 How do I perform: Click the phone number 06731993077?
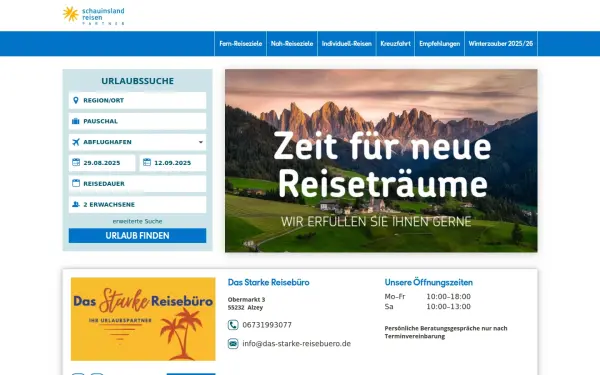(x=267, y=325)
